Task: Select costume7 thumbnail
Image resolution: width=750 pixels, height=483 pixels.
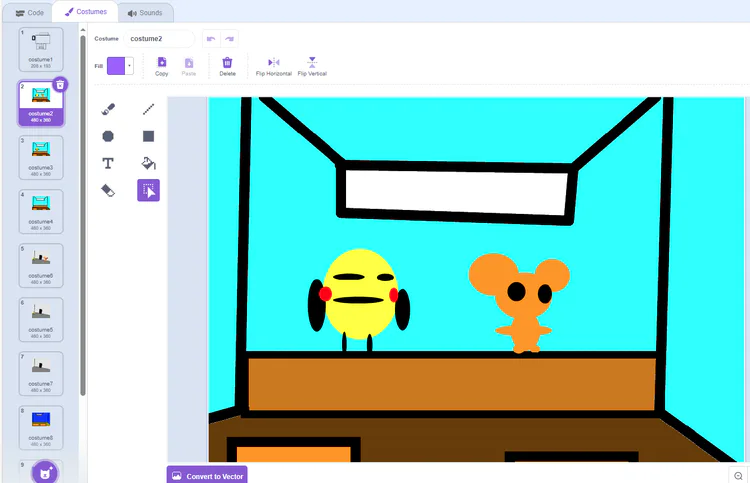Action: click(x=41, y=374)
